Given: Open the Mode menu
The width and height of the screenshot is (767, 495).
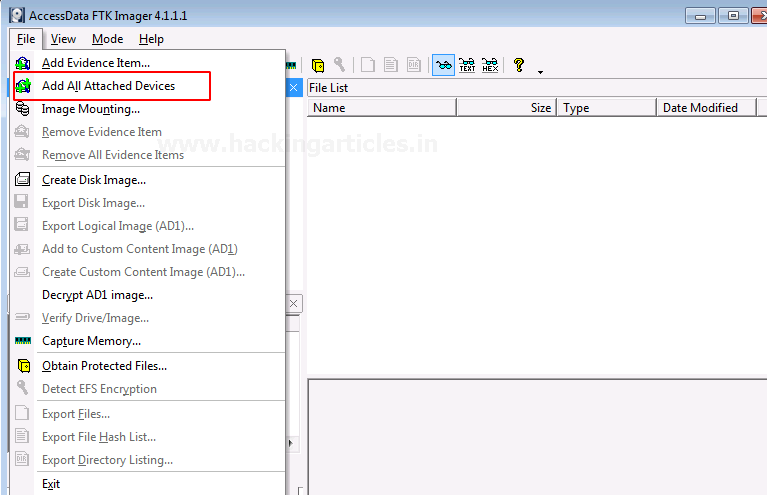Looking at the screenshot, I should click(x=107, y=39).
